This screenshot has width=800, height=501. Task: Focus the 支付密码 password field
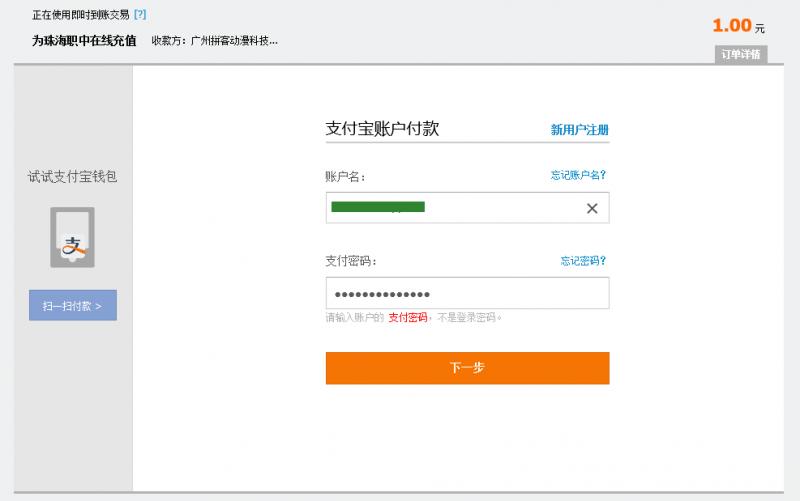coord(467,293)
